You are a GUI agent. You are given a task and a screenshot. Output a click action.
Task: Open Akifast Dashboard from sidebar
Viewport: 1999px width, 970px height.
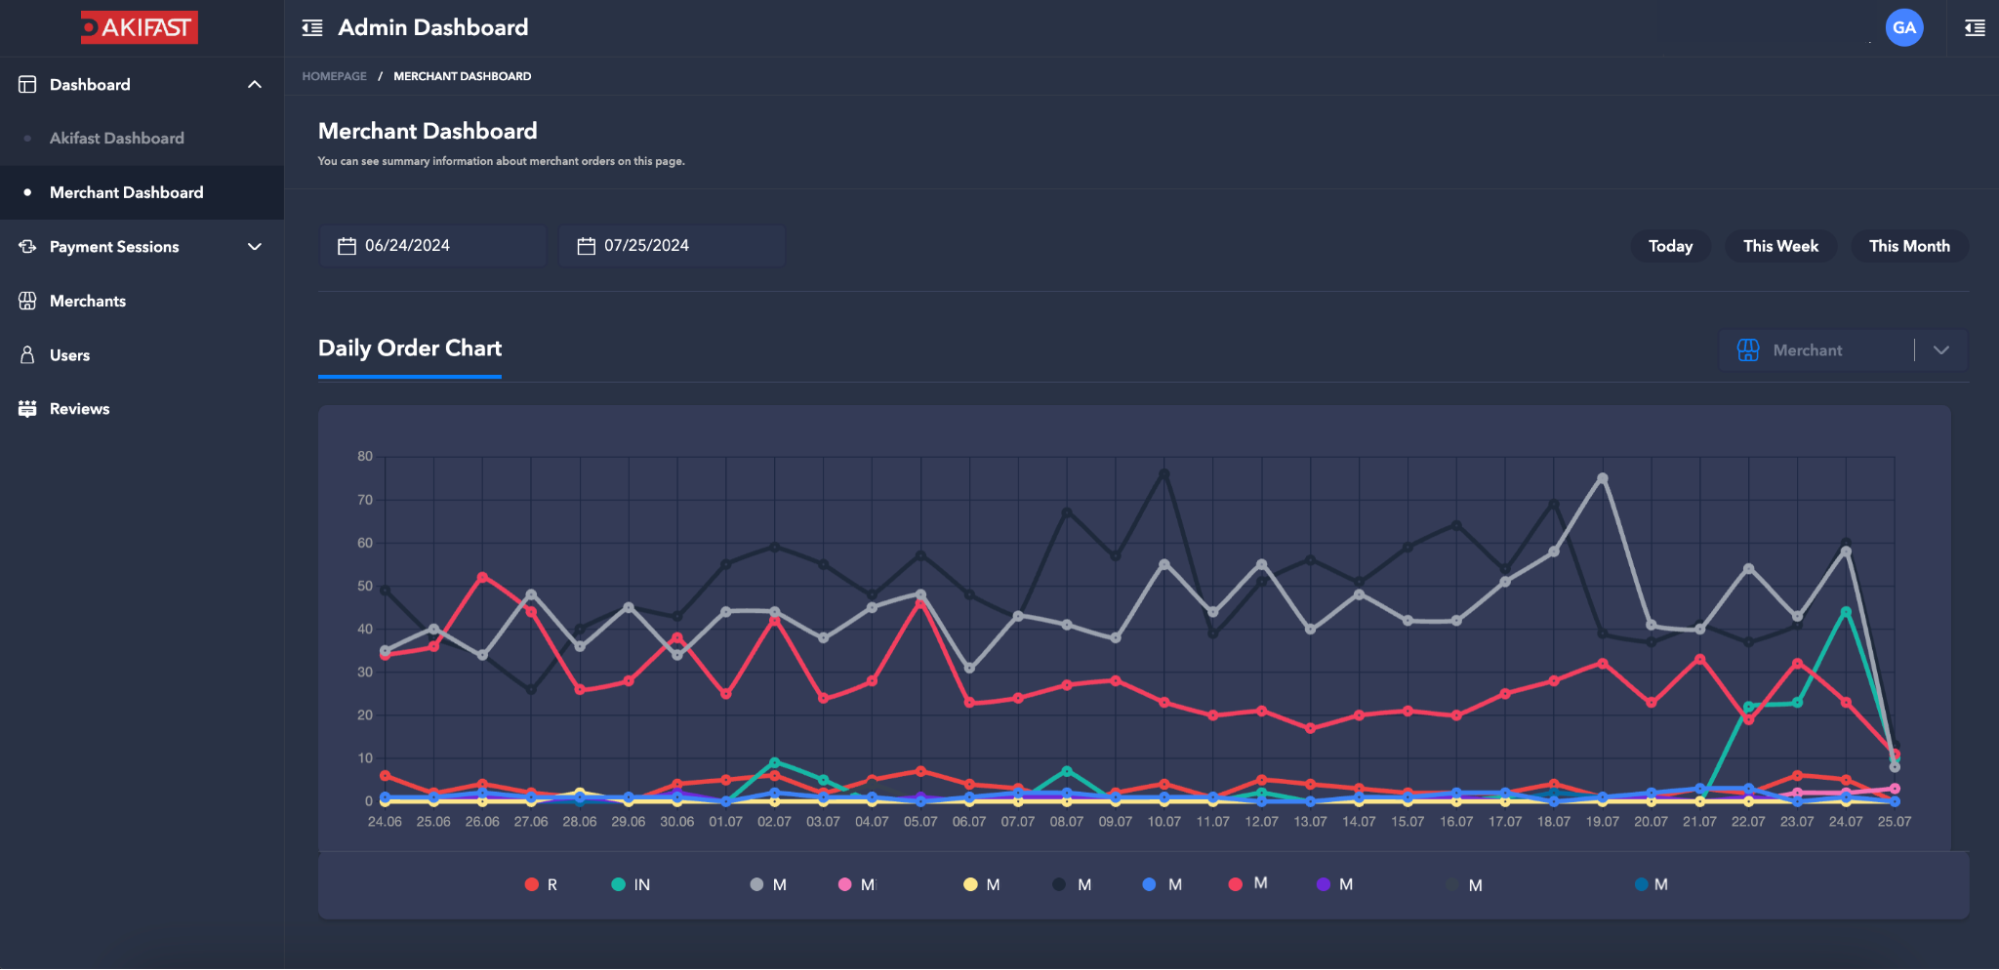tap(117, 139)
